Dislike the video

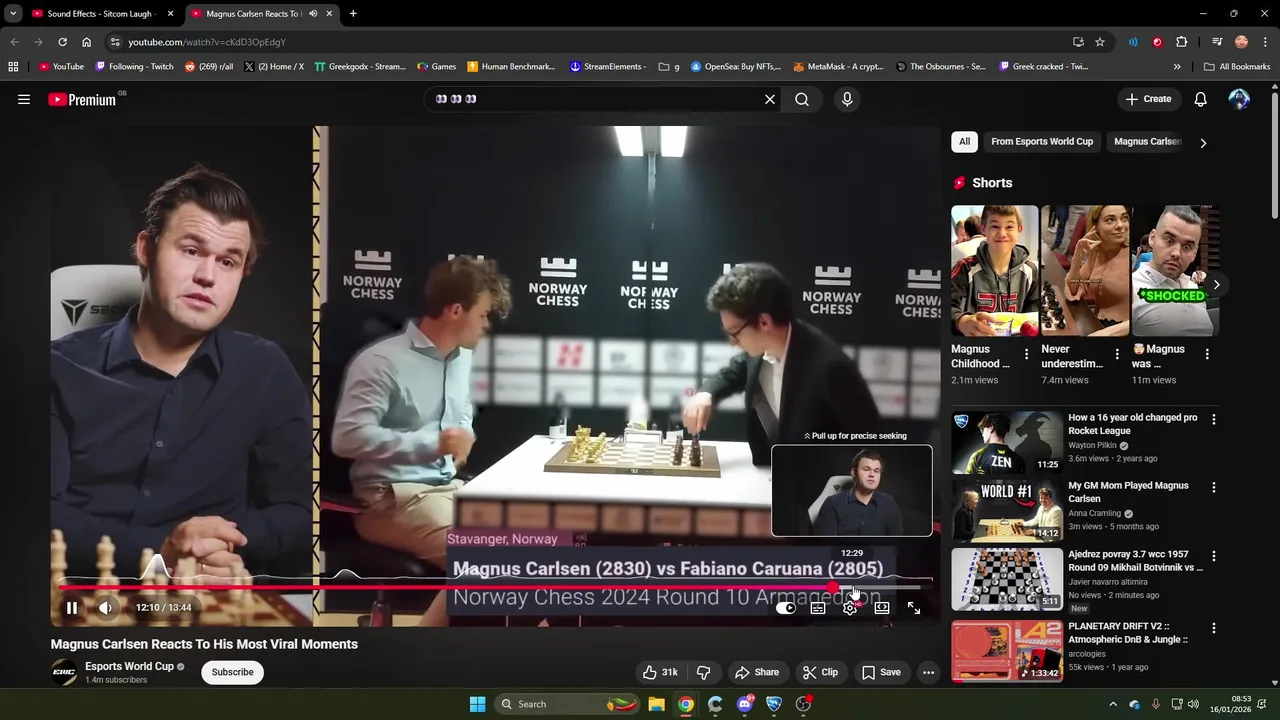703,672
